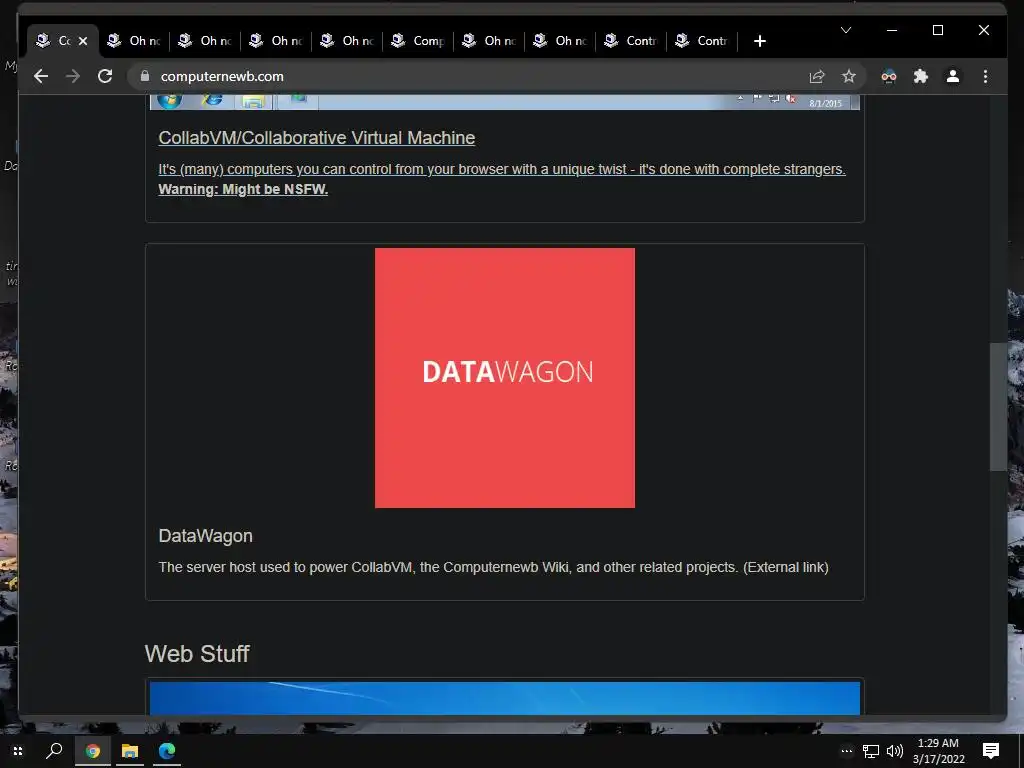Open File Explorer from the taskbar
The width and height of the screenshot is (1024, 768).
(x=130, y=751)
